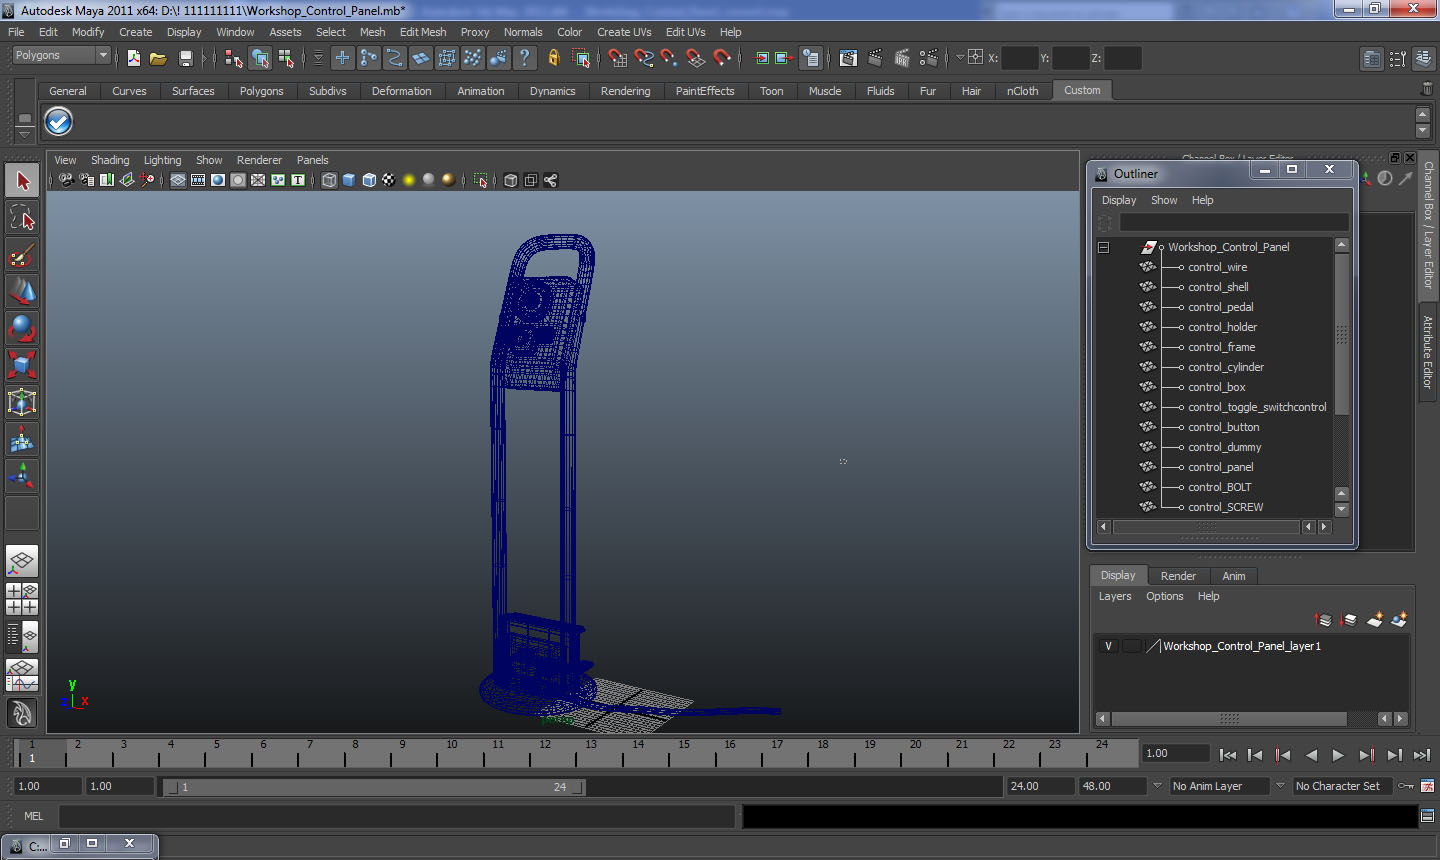
Task: Toggle the viewport grid display icon
Action: pos(178,180)
